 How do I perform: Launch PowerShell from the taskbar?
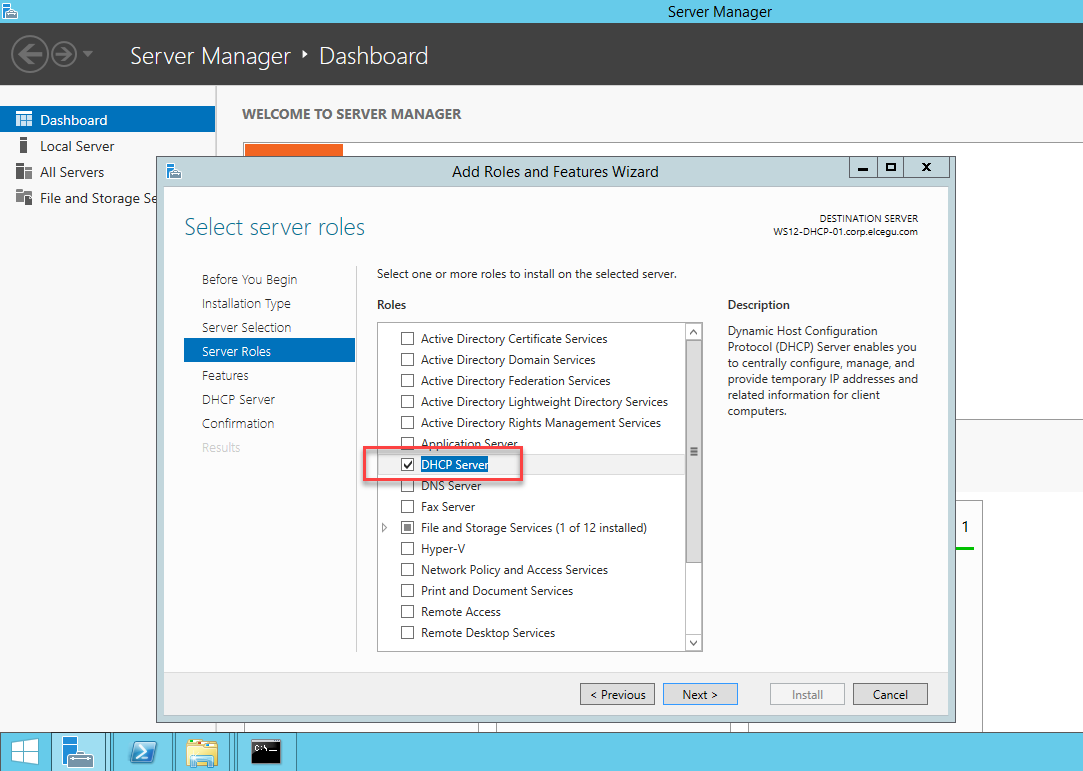click(142, 751)
